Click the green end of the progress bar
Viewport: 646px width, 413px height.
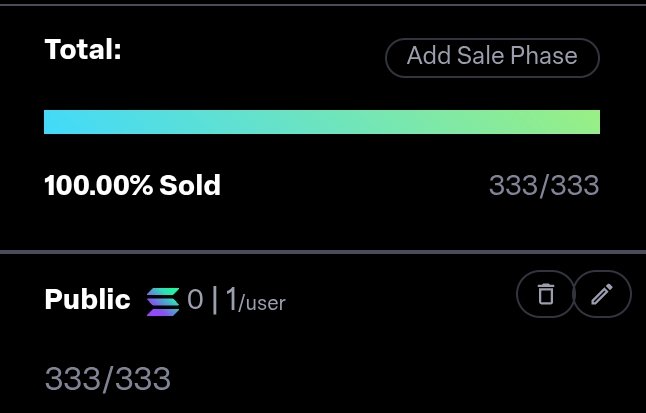pyautogui.click(x=590, y=122)
